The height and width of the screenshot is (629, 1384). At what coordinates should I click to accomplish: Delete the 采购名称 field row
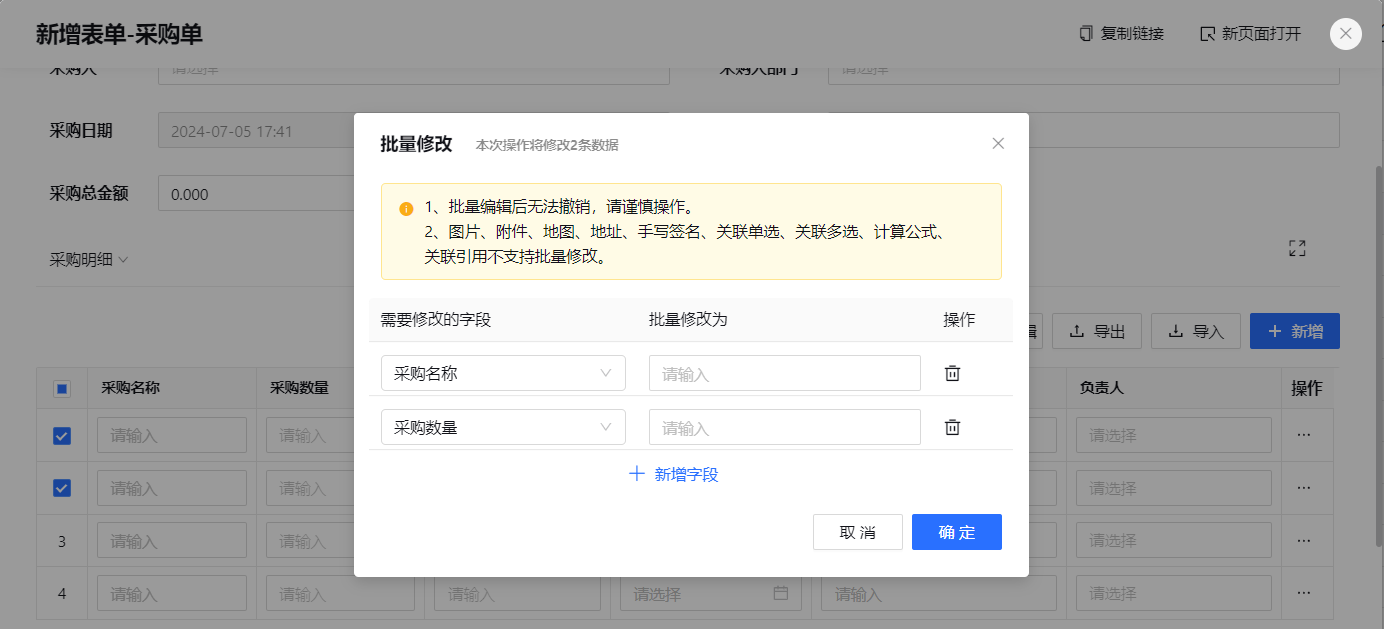coord(953,373)
